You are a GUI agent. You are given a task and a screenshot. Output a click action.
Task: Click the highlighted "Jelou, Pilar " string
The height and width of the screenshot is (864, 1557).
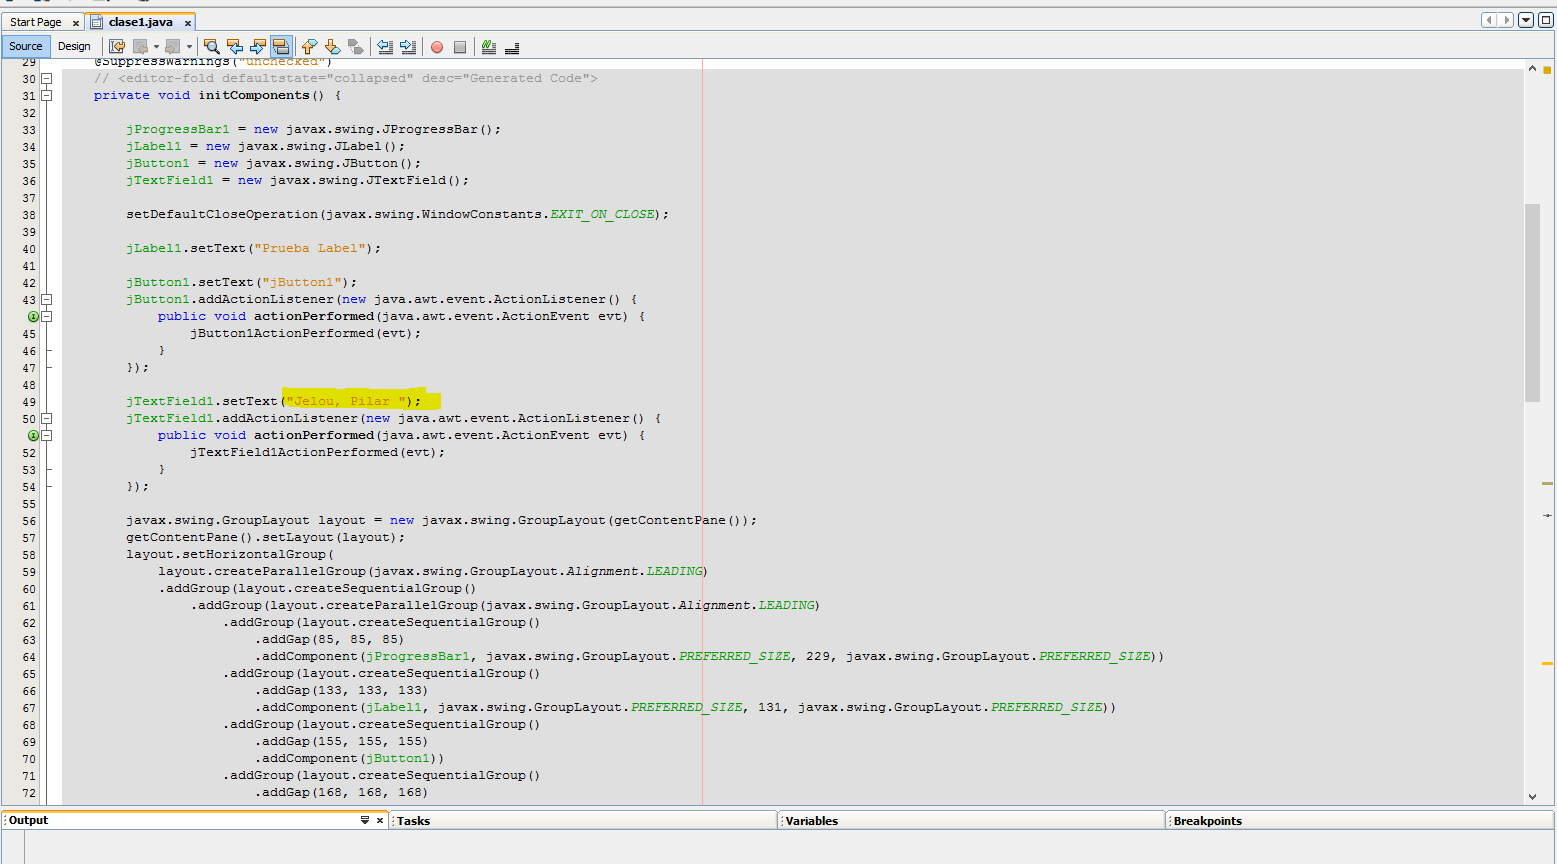(347, 402)
